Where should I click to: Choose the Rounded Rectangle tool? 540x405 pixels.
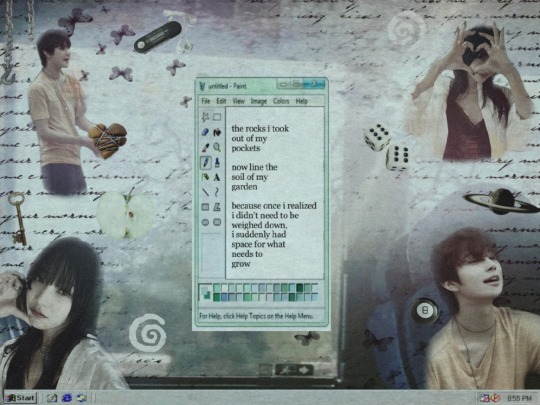pos(217,222)
